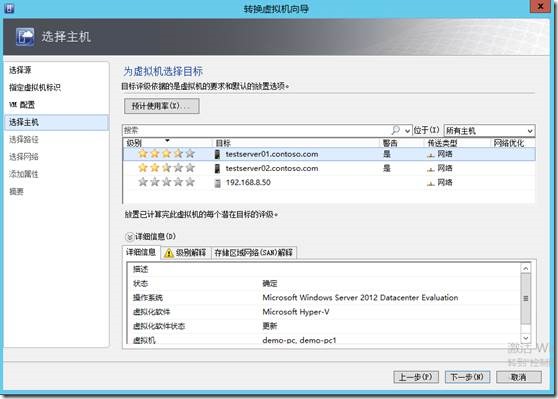Image resolution: width=558 pixels, height=399 pixels.
Task: Click the Microsoft Hyper-V value
Action: 296,312
